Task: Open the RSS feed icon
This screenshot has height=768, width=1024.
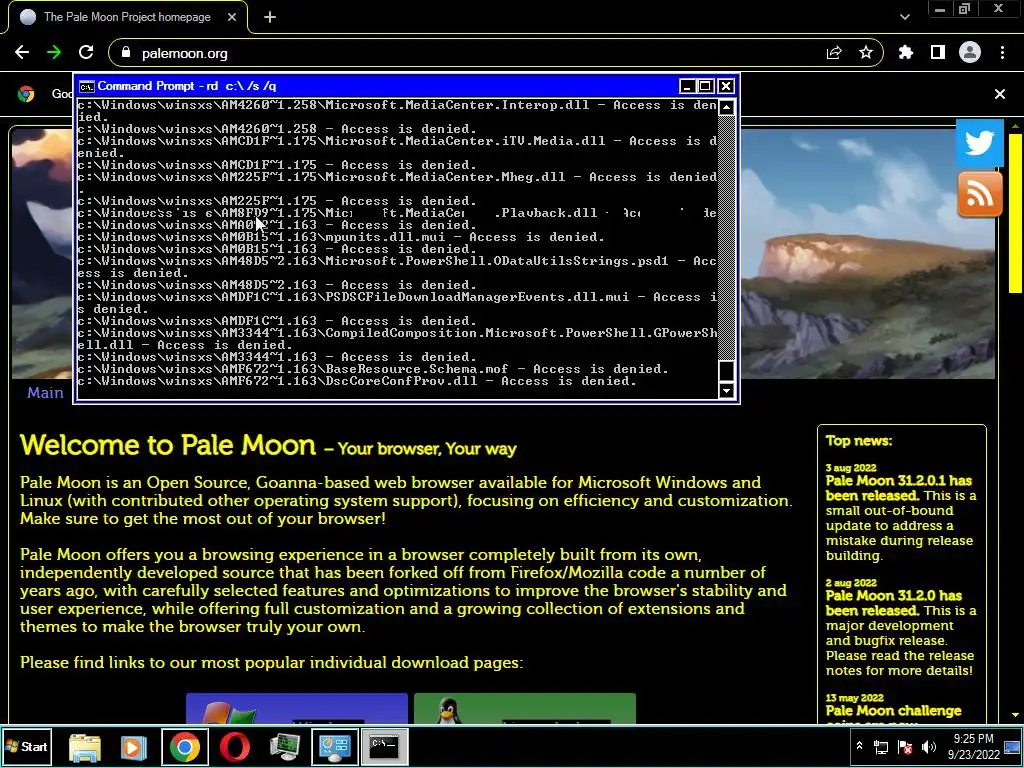Action: tap(980, 194)
